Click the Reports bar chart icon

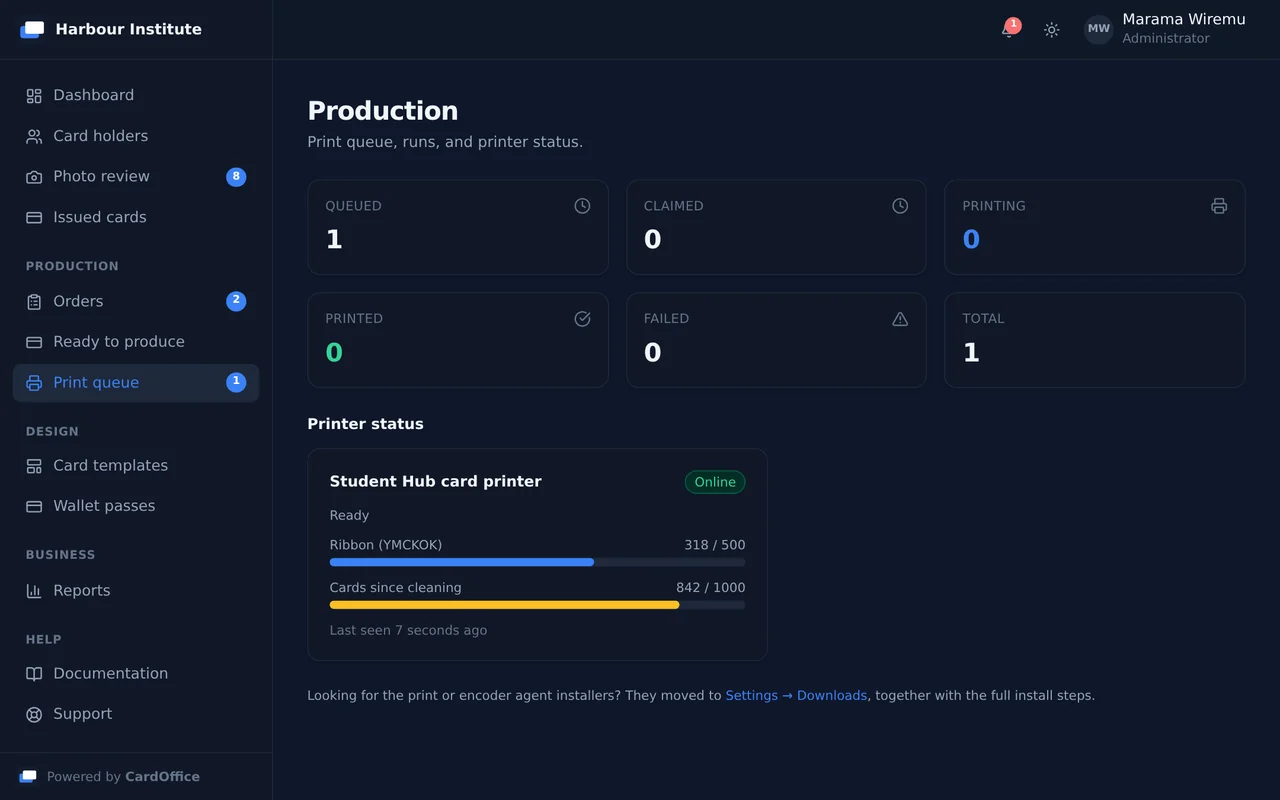click(x=34, y=591)
